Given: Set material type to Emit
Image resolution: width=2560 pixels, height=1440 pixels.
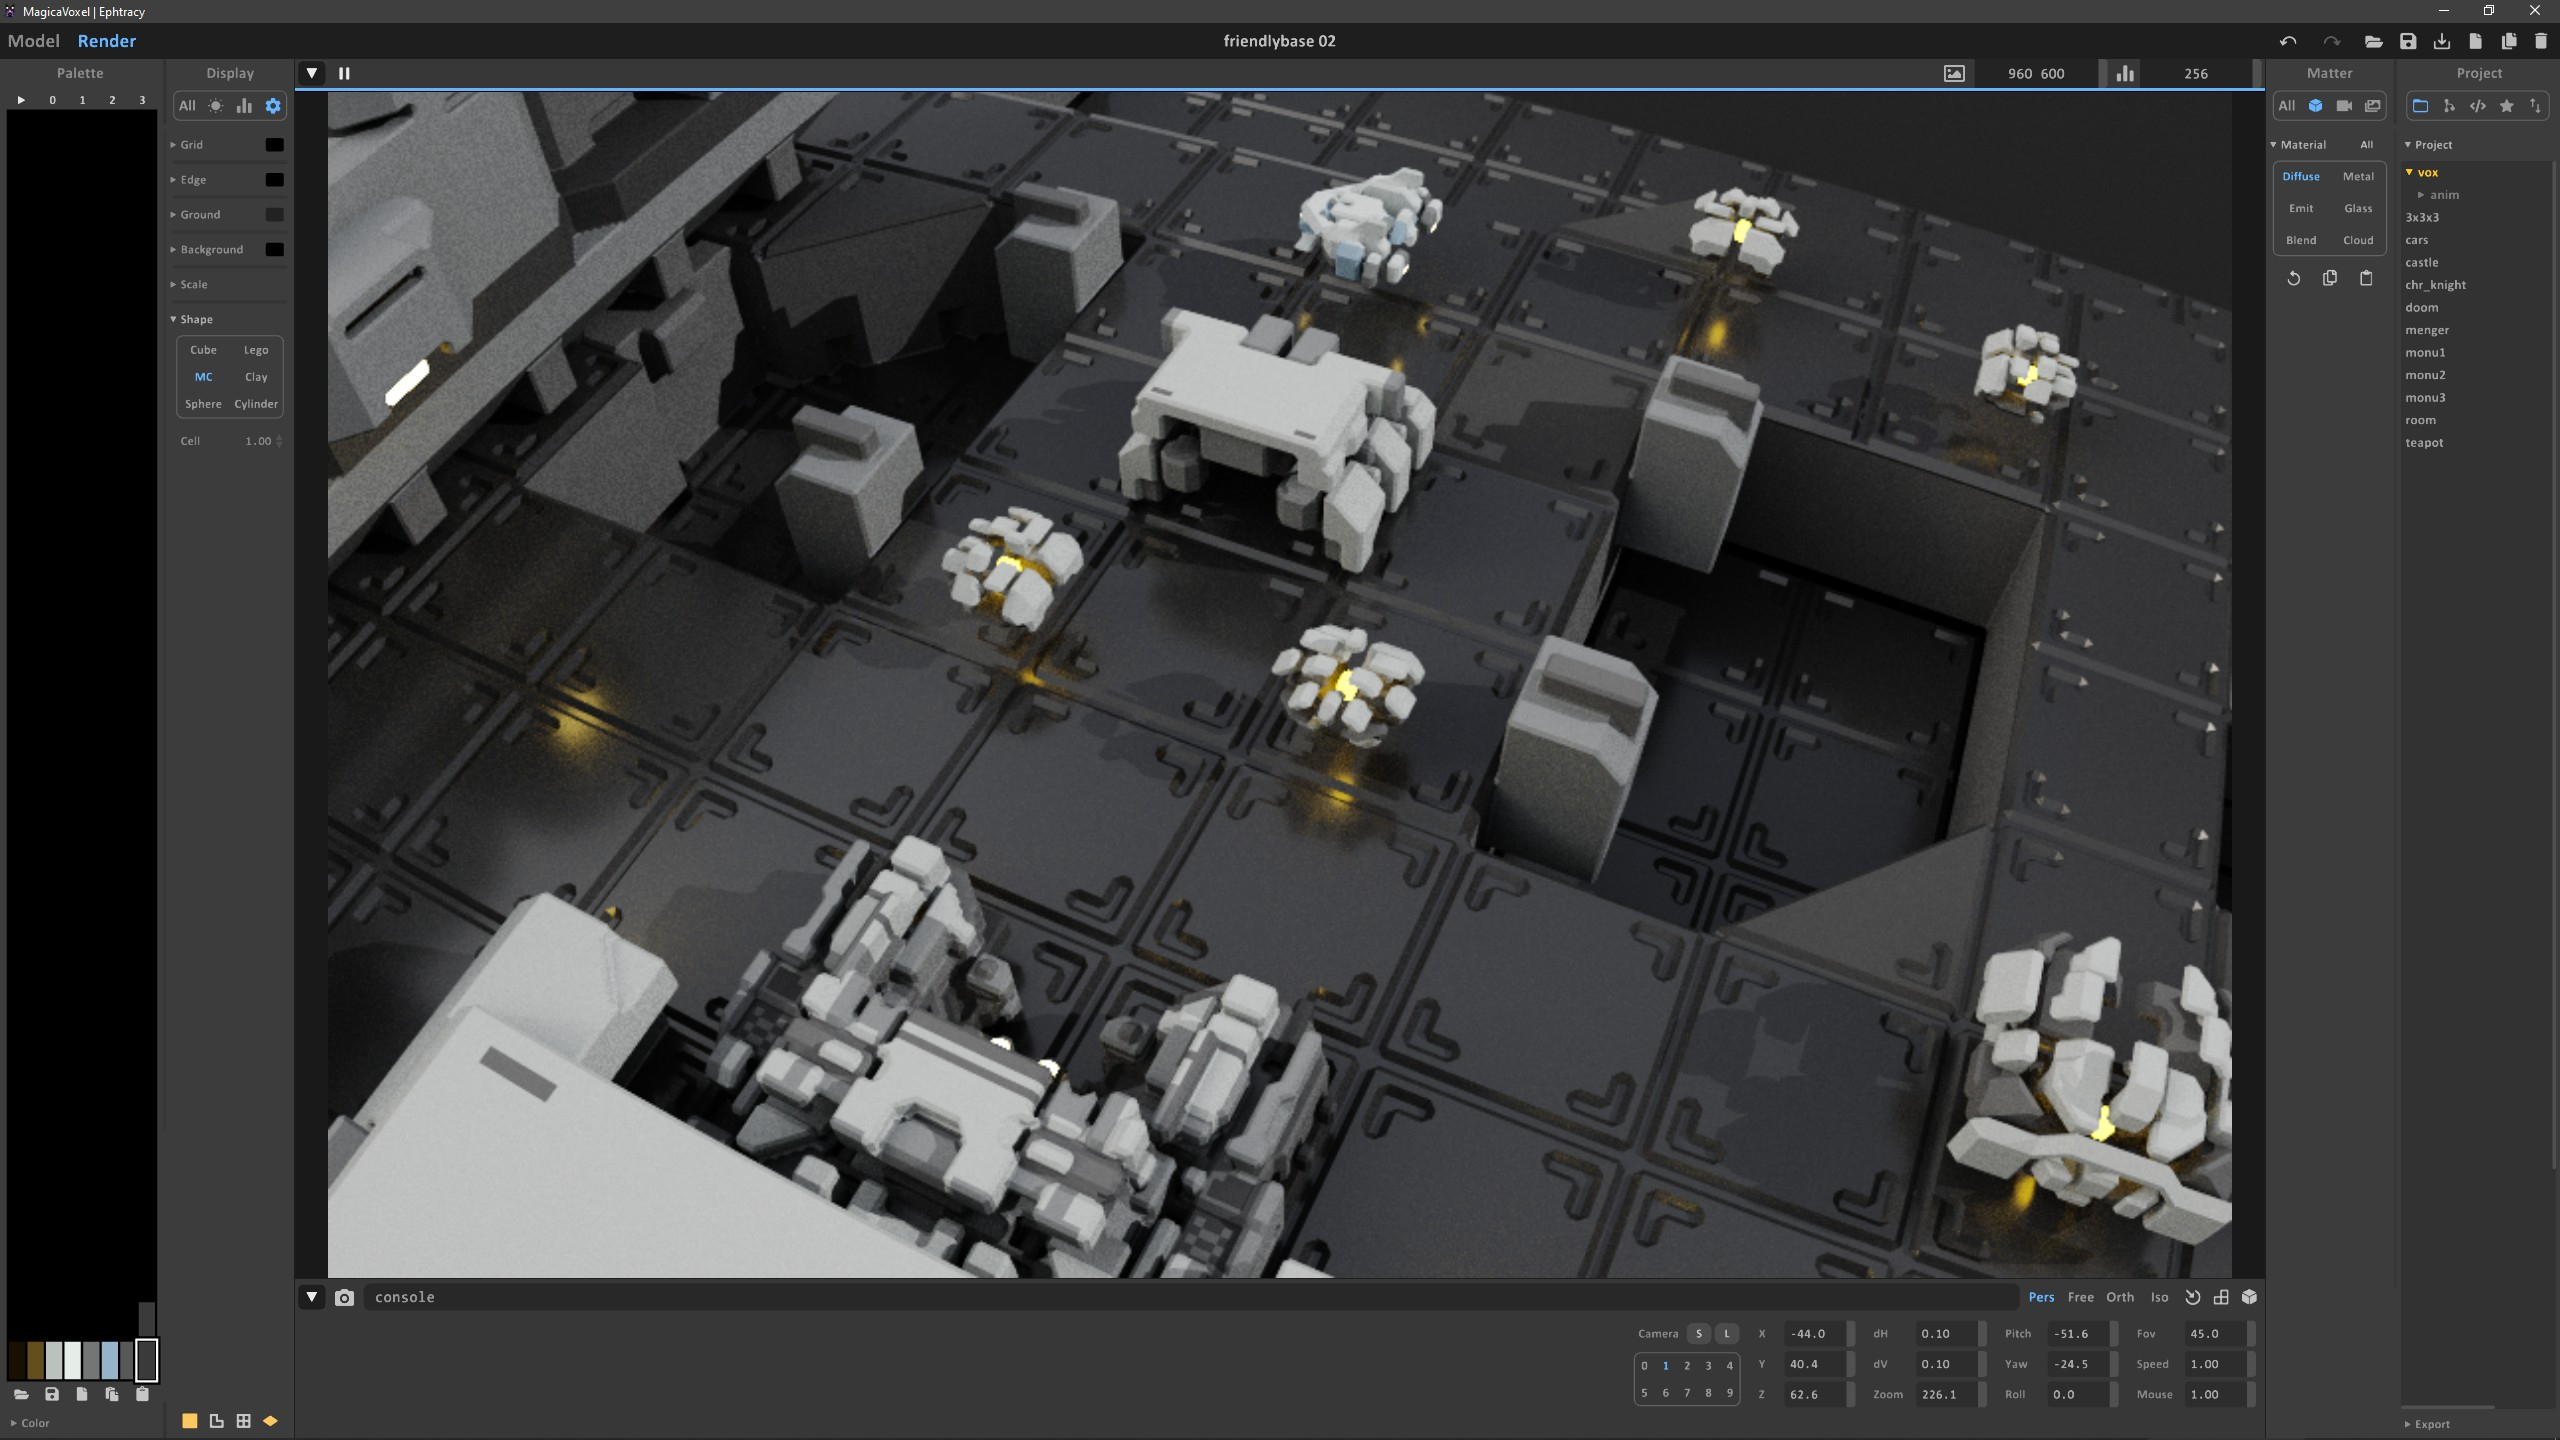Looking at the screenshot, I should coord(2301,208).
